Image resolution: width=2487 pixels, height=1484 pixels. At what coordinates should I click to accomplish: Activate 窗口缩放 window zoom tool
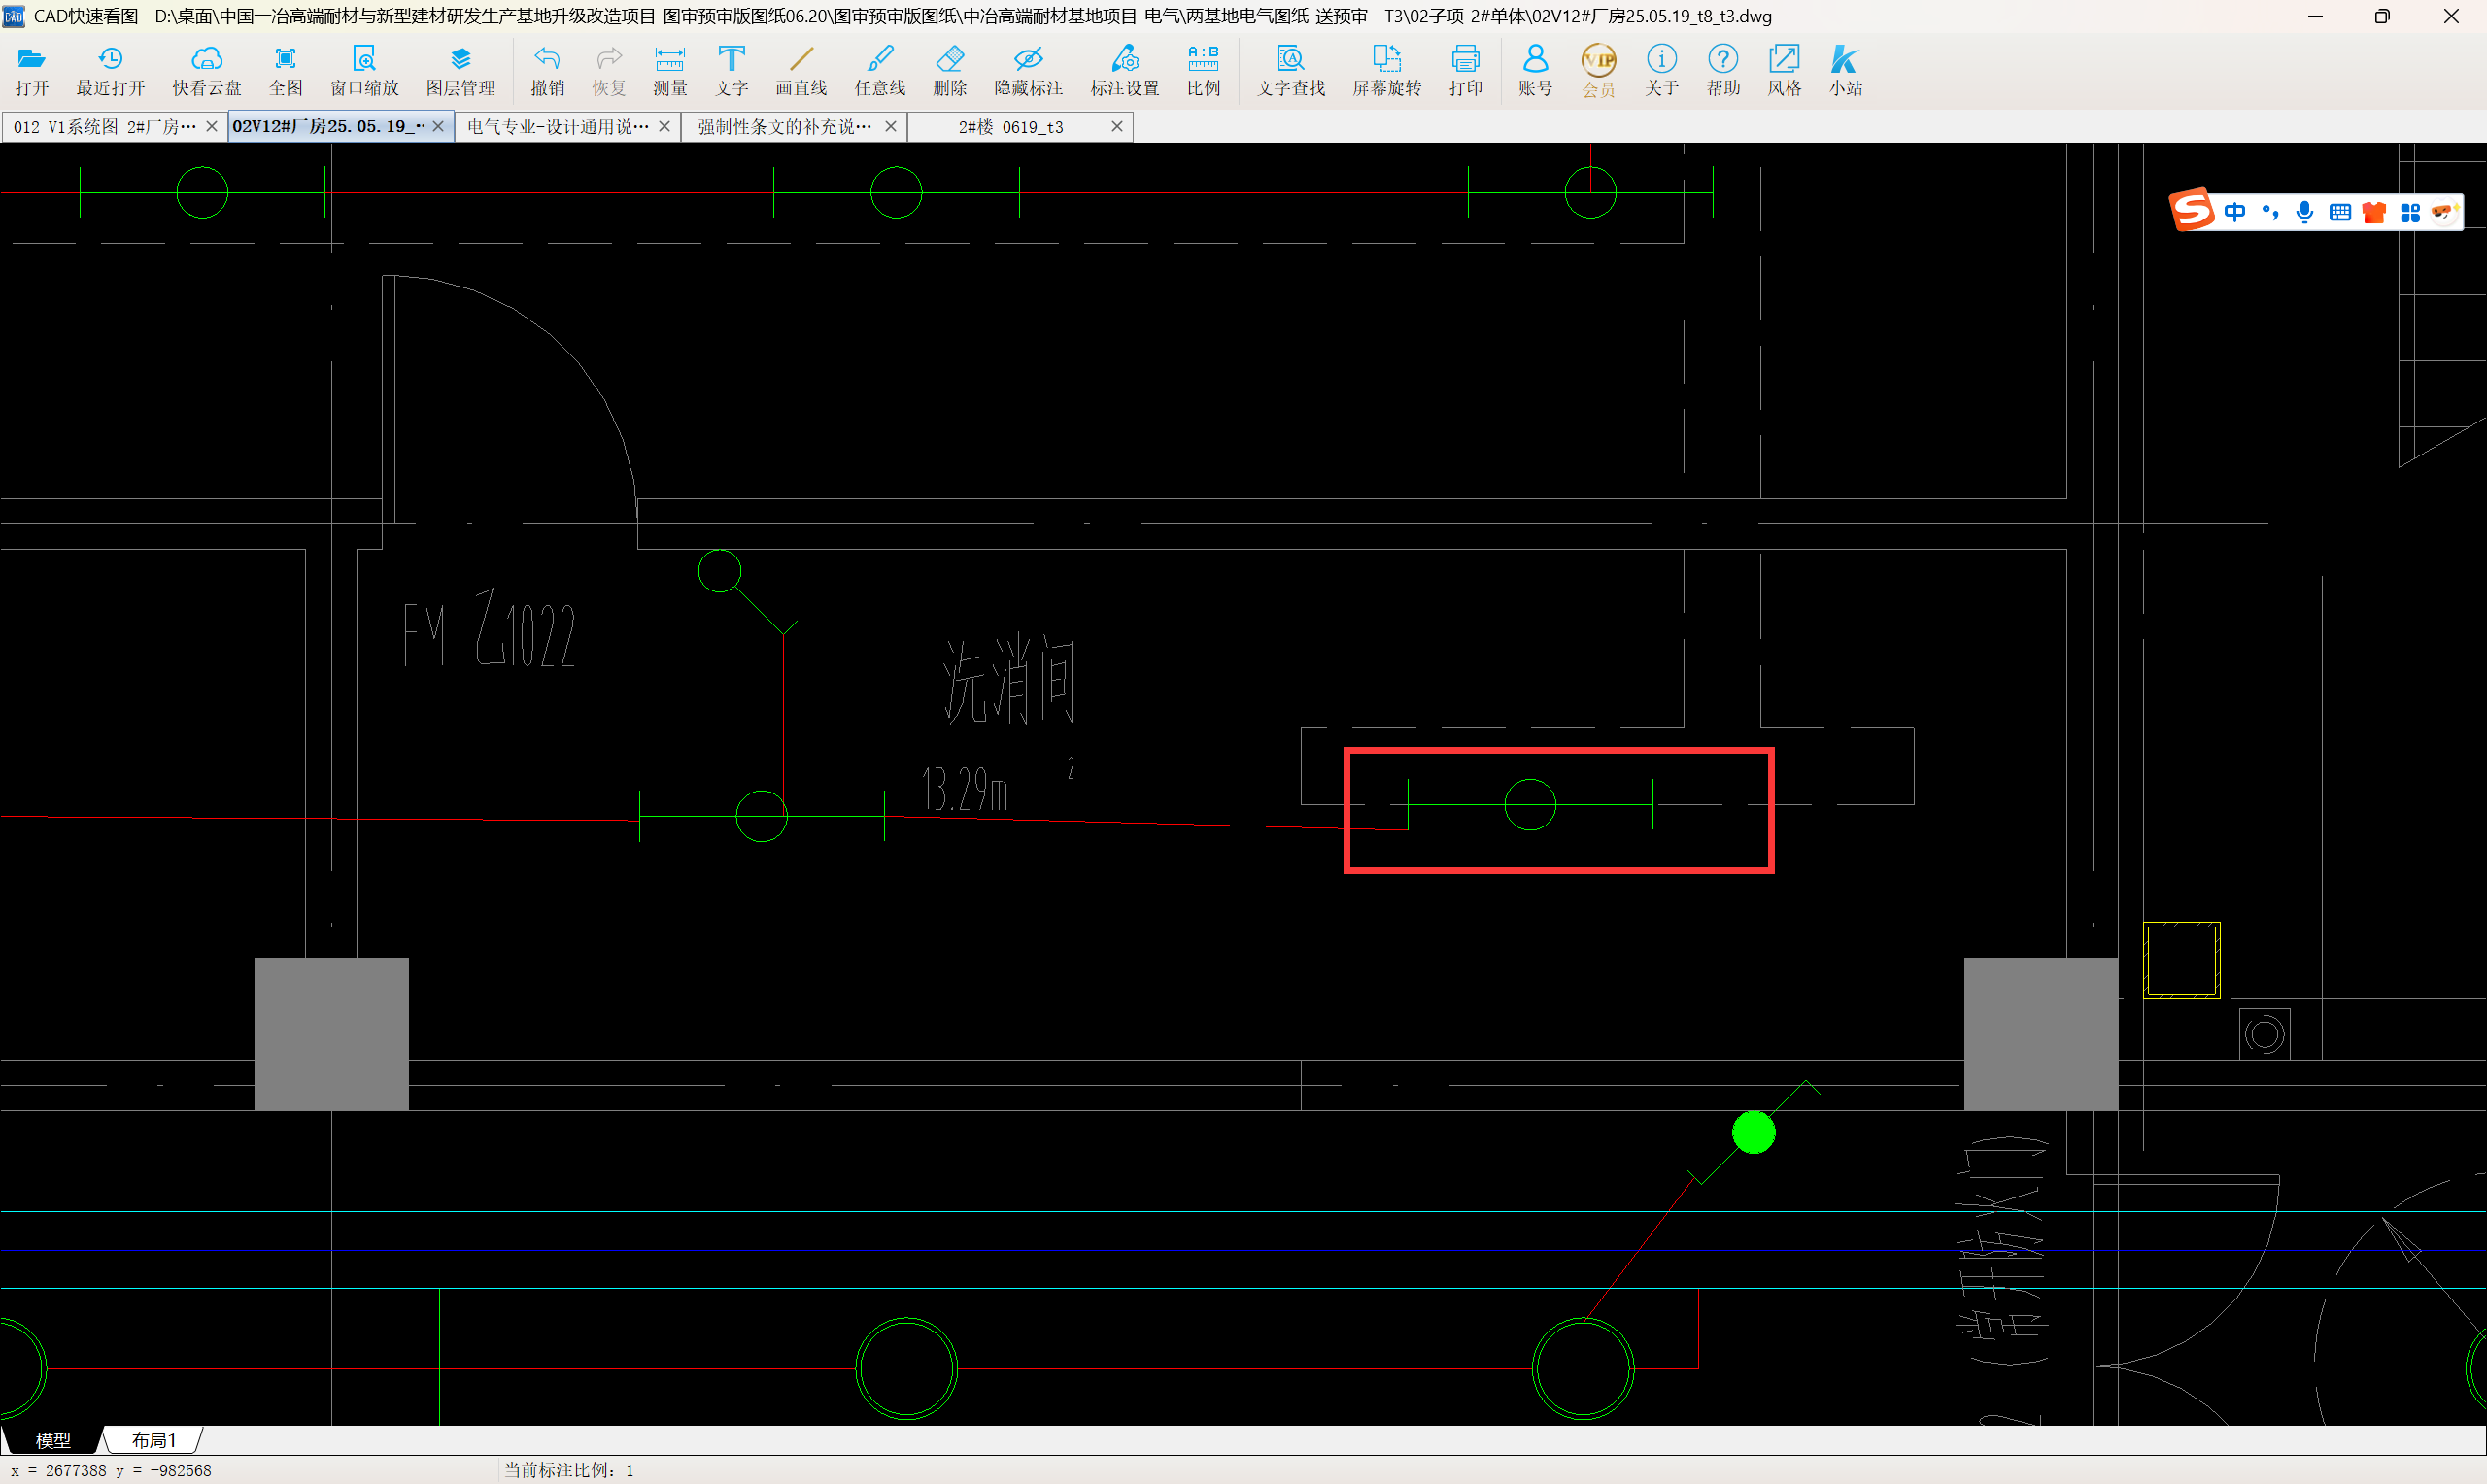364,71
